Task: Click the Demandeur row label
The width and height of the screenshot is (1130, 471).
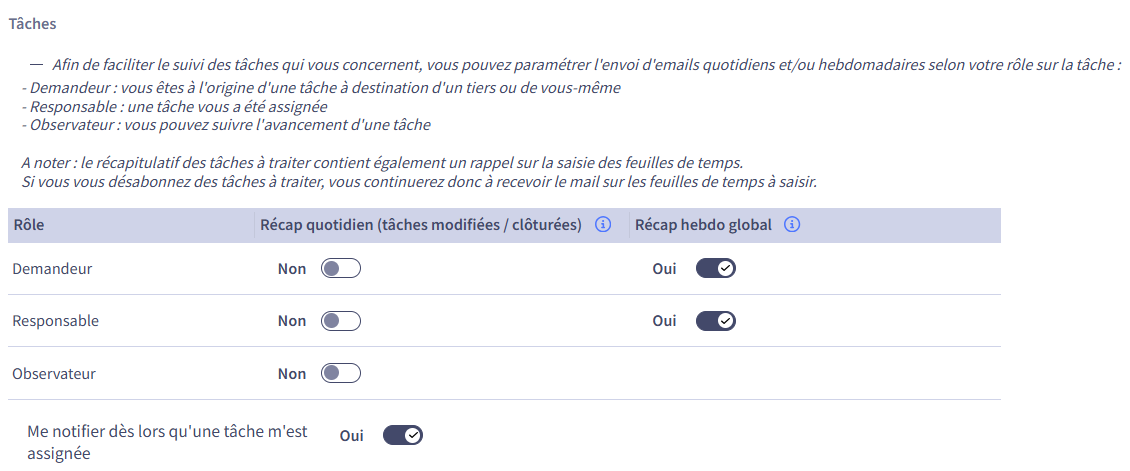Action: tap(53, 269)
